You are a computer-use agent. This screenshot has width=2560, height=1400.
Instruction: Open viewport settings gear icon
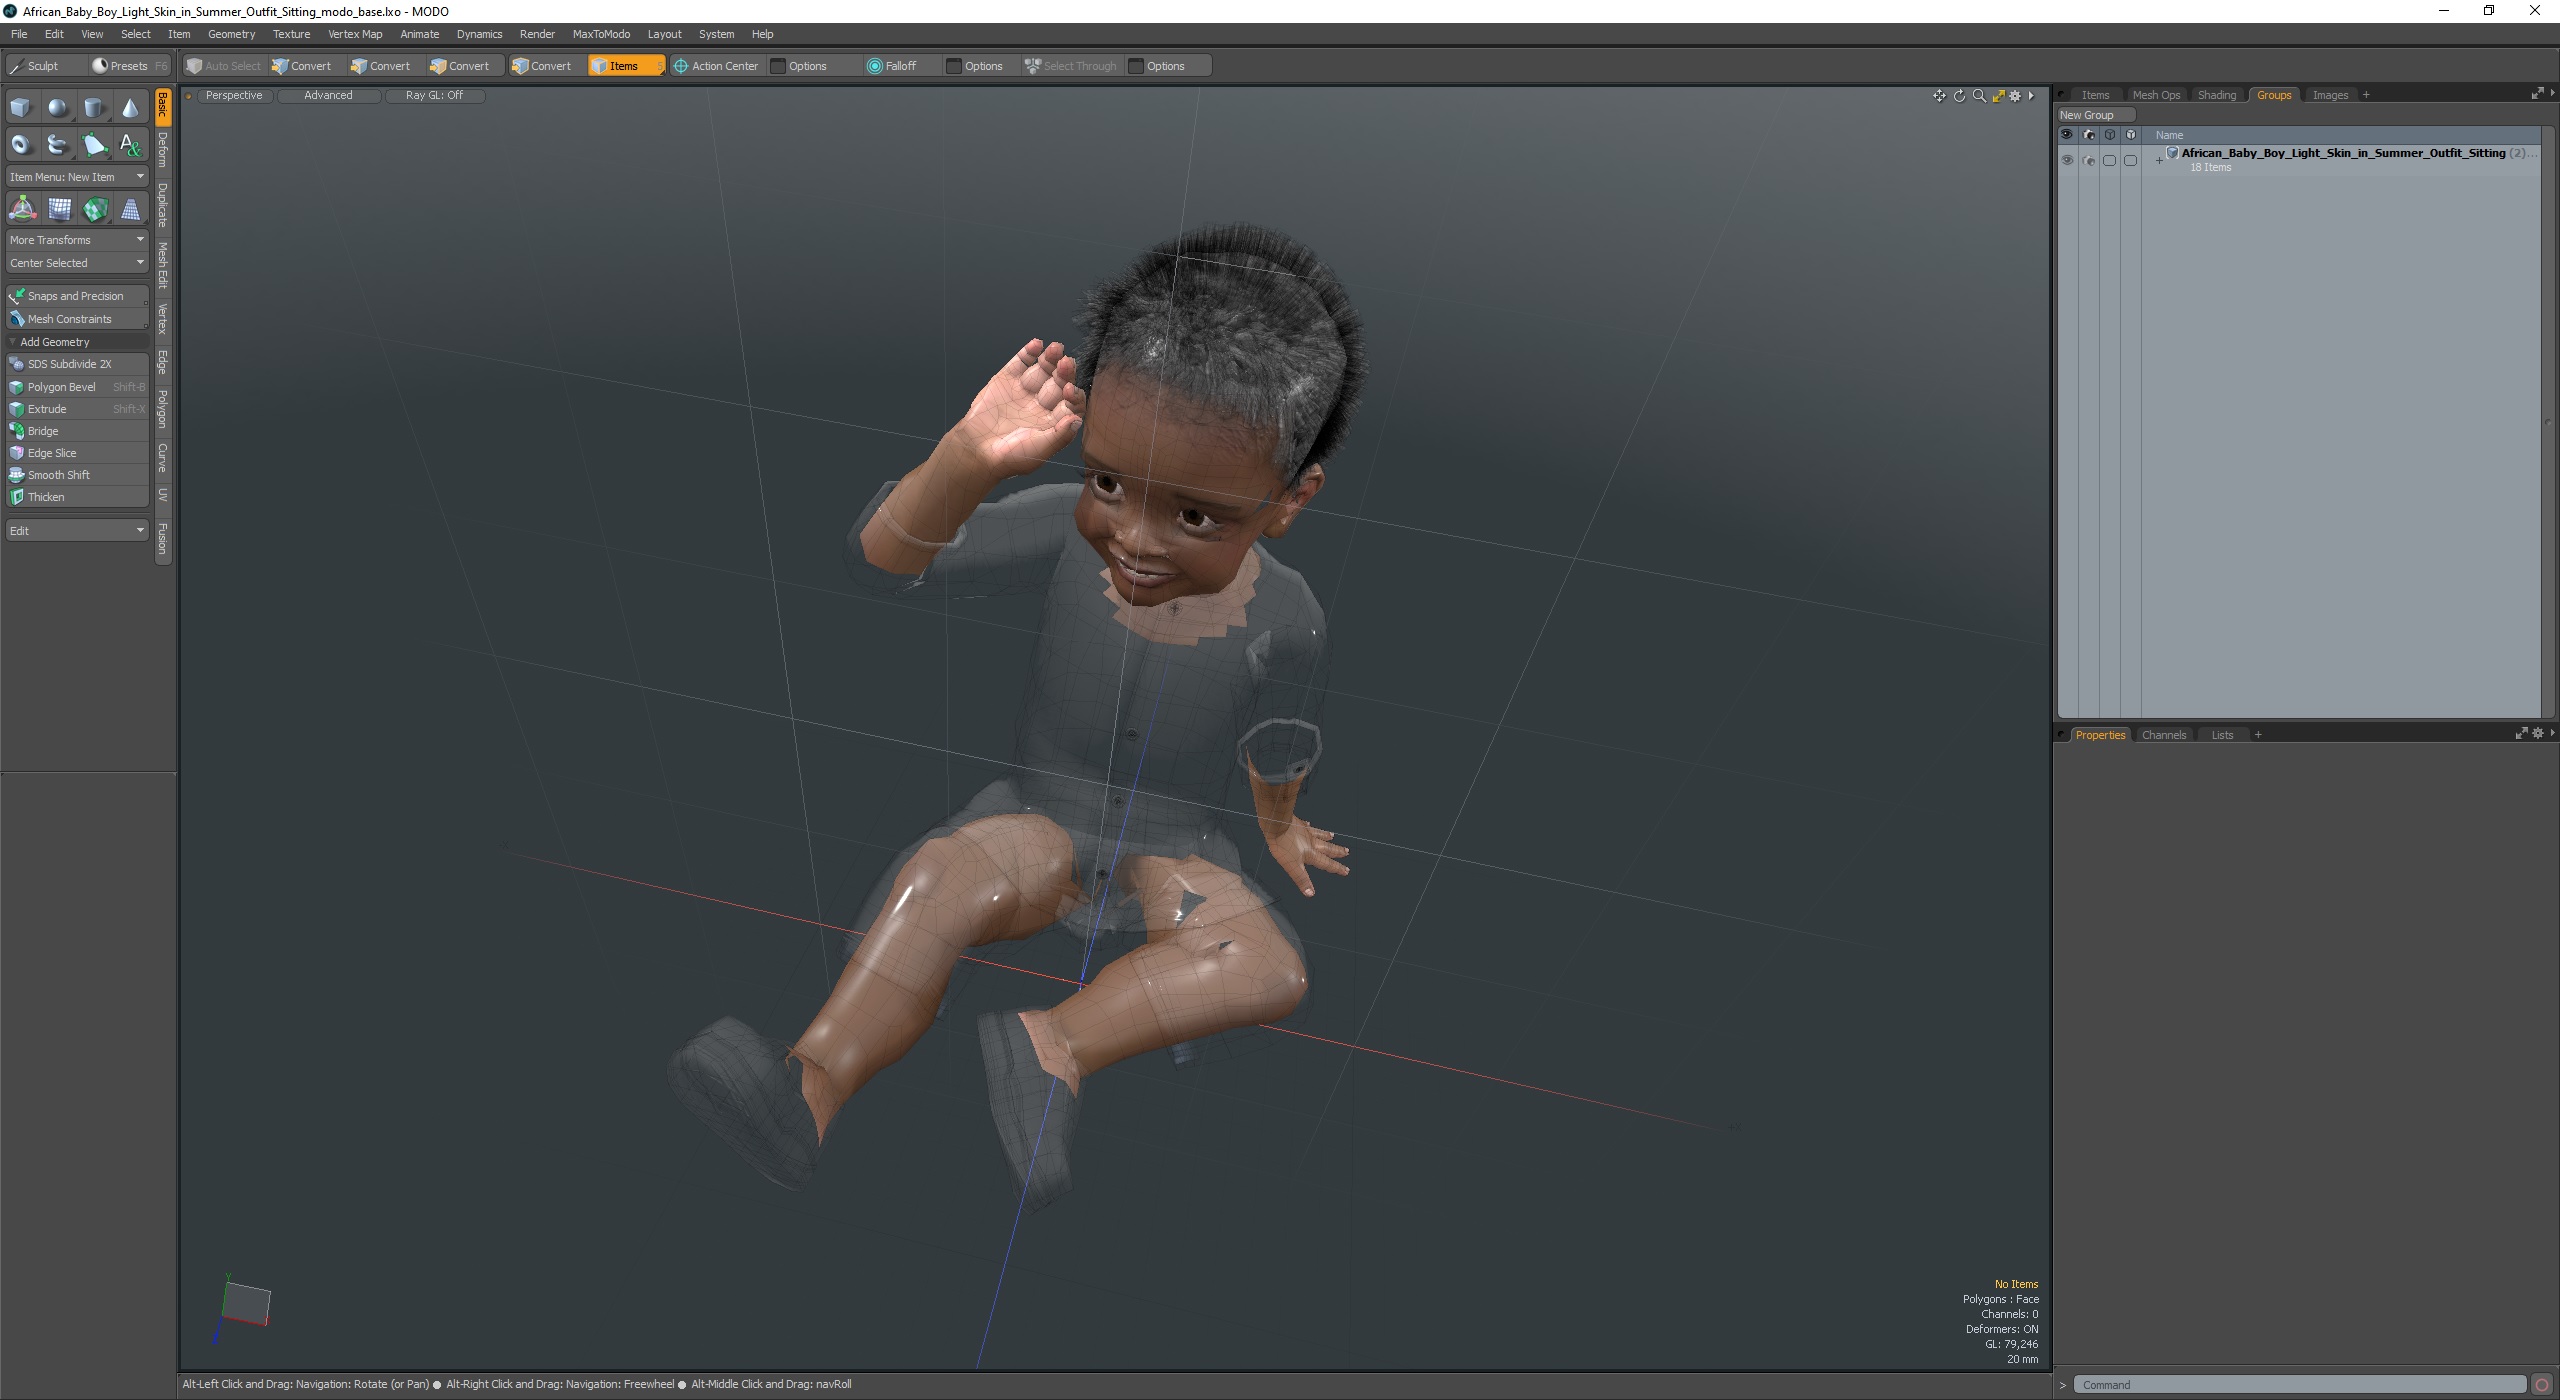point(2015,96)
